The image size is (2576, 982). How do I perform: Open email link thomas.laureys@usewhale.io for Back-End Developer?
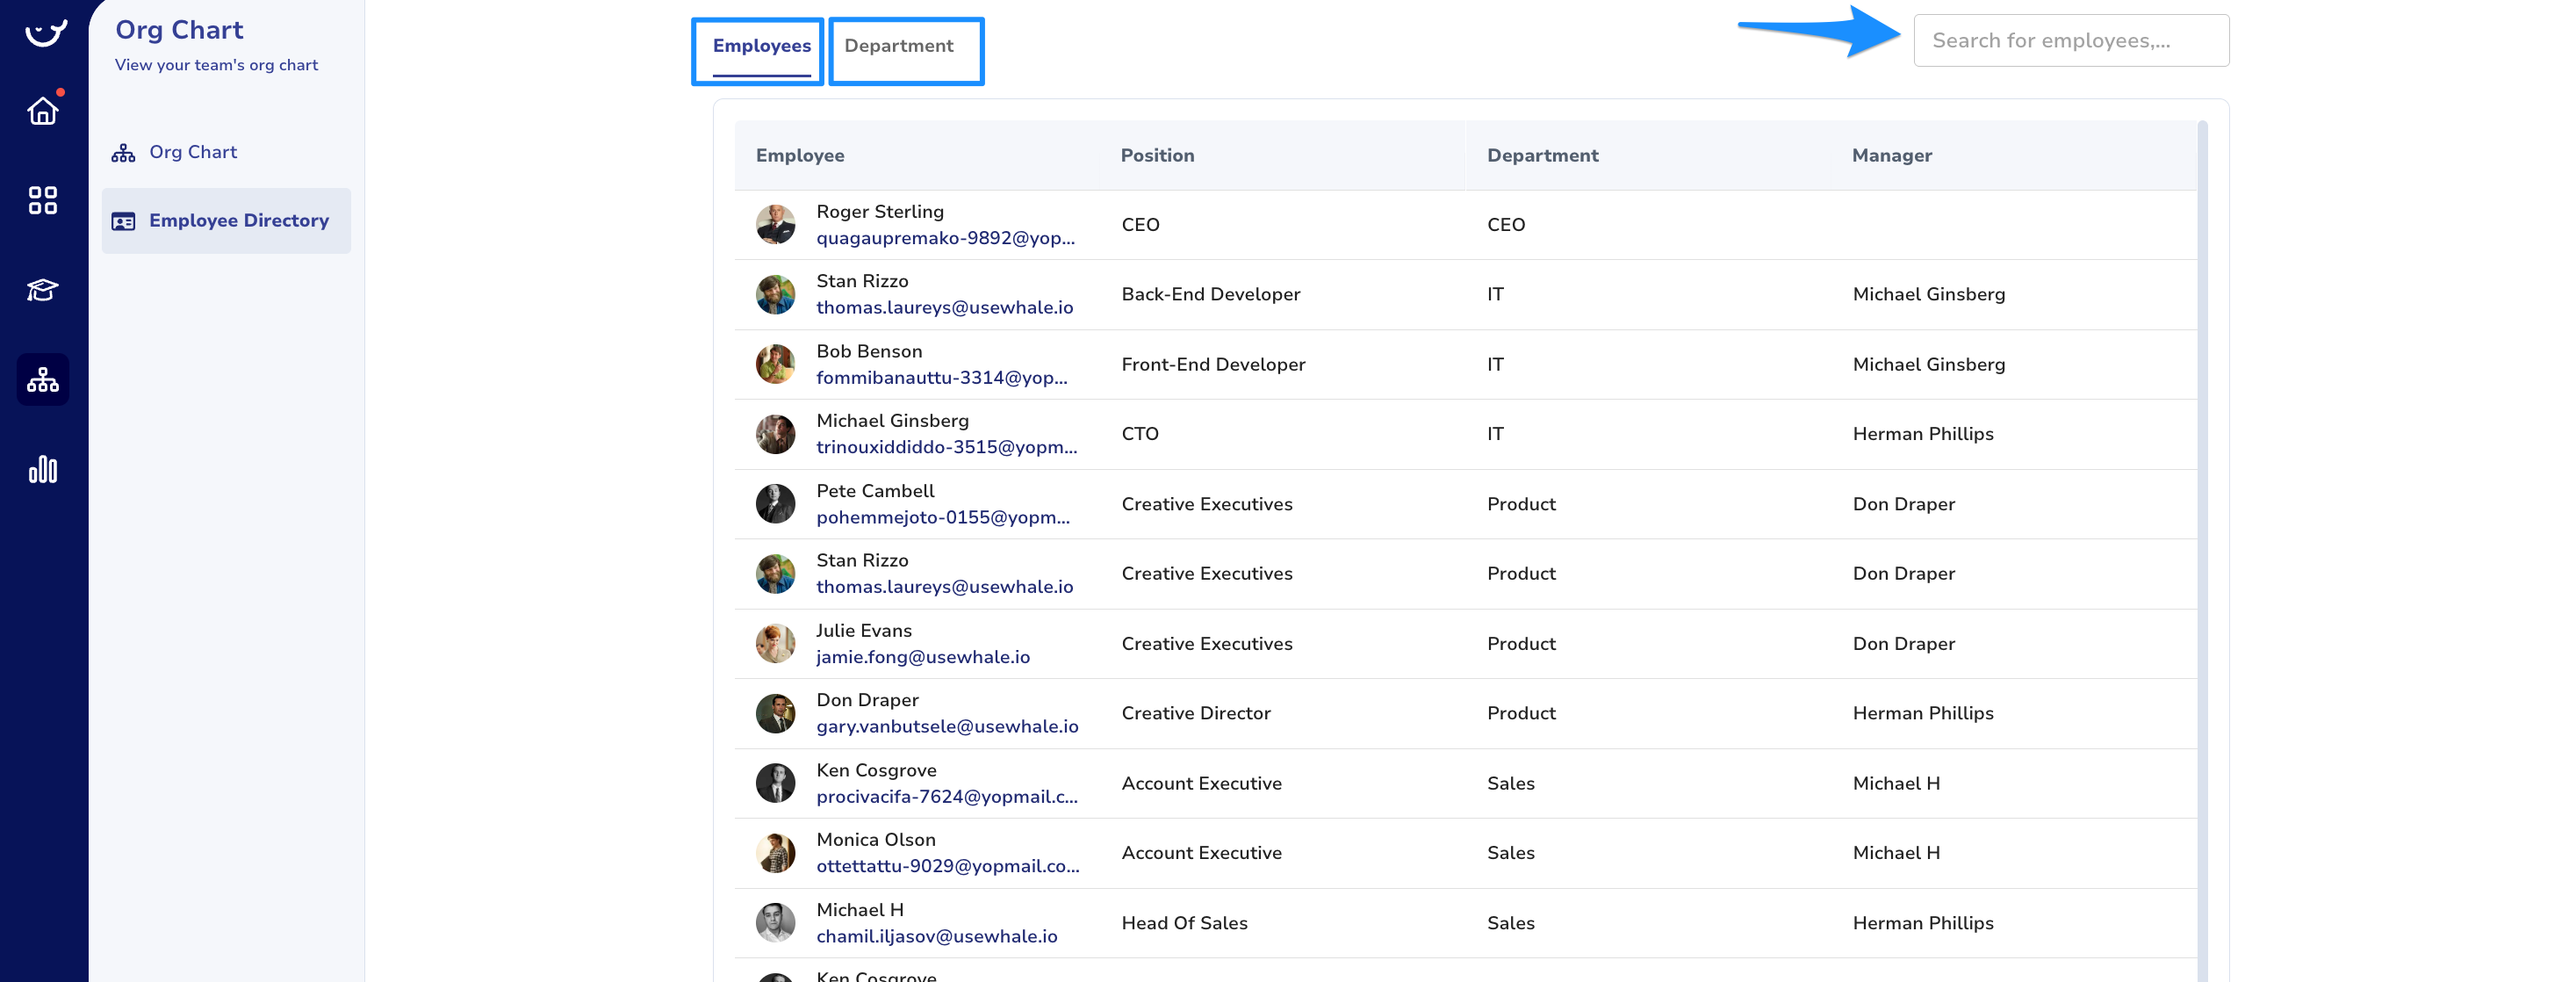pos(944,308)
